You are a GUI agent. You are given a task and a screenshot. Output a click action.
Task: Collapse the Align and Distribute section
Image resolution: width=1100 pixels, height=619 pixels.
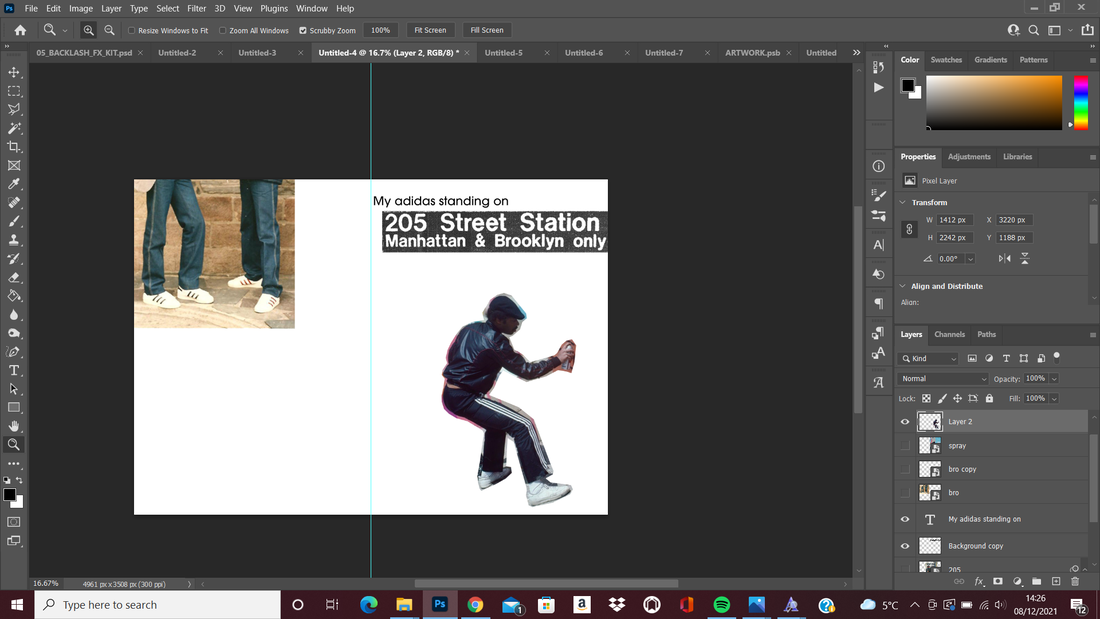(903, 286)
